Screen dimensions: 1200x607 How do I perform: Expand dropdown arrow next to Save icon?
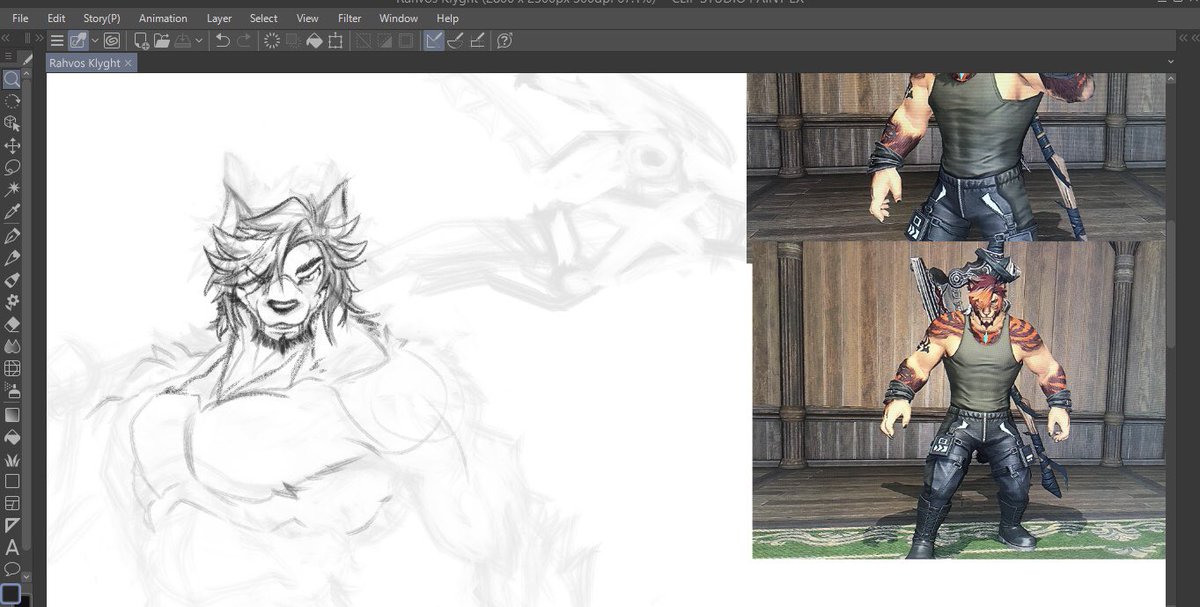(199, 41)
